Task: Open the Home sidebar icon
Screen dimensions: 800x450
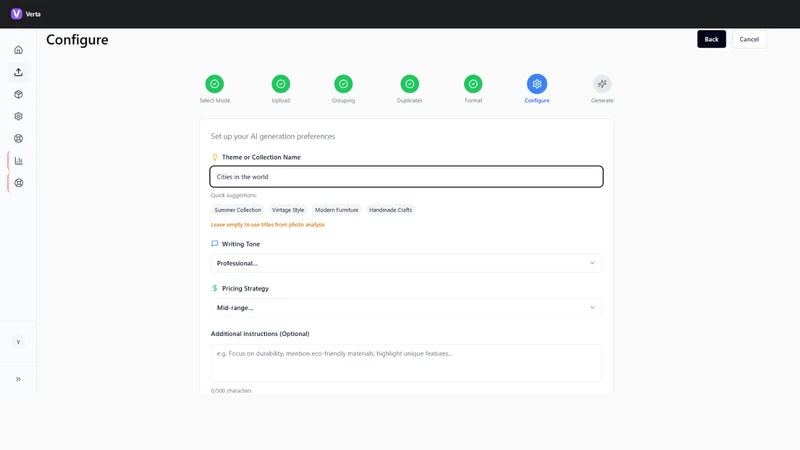Action: [x=18, y=50]
